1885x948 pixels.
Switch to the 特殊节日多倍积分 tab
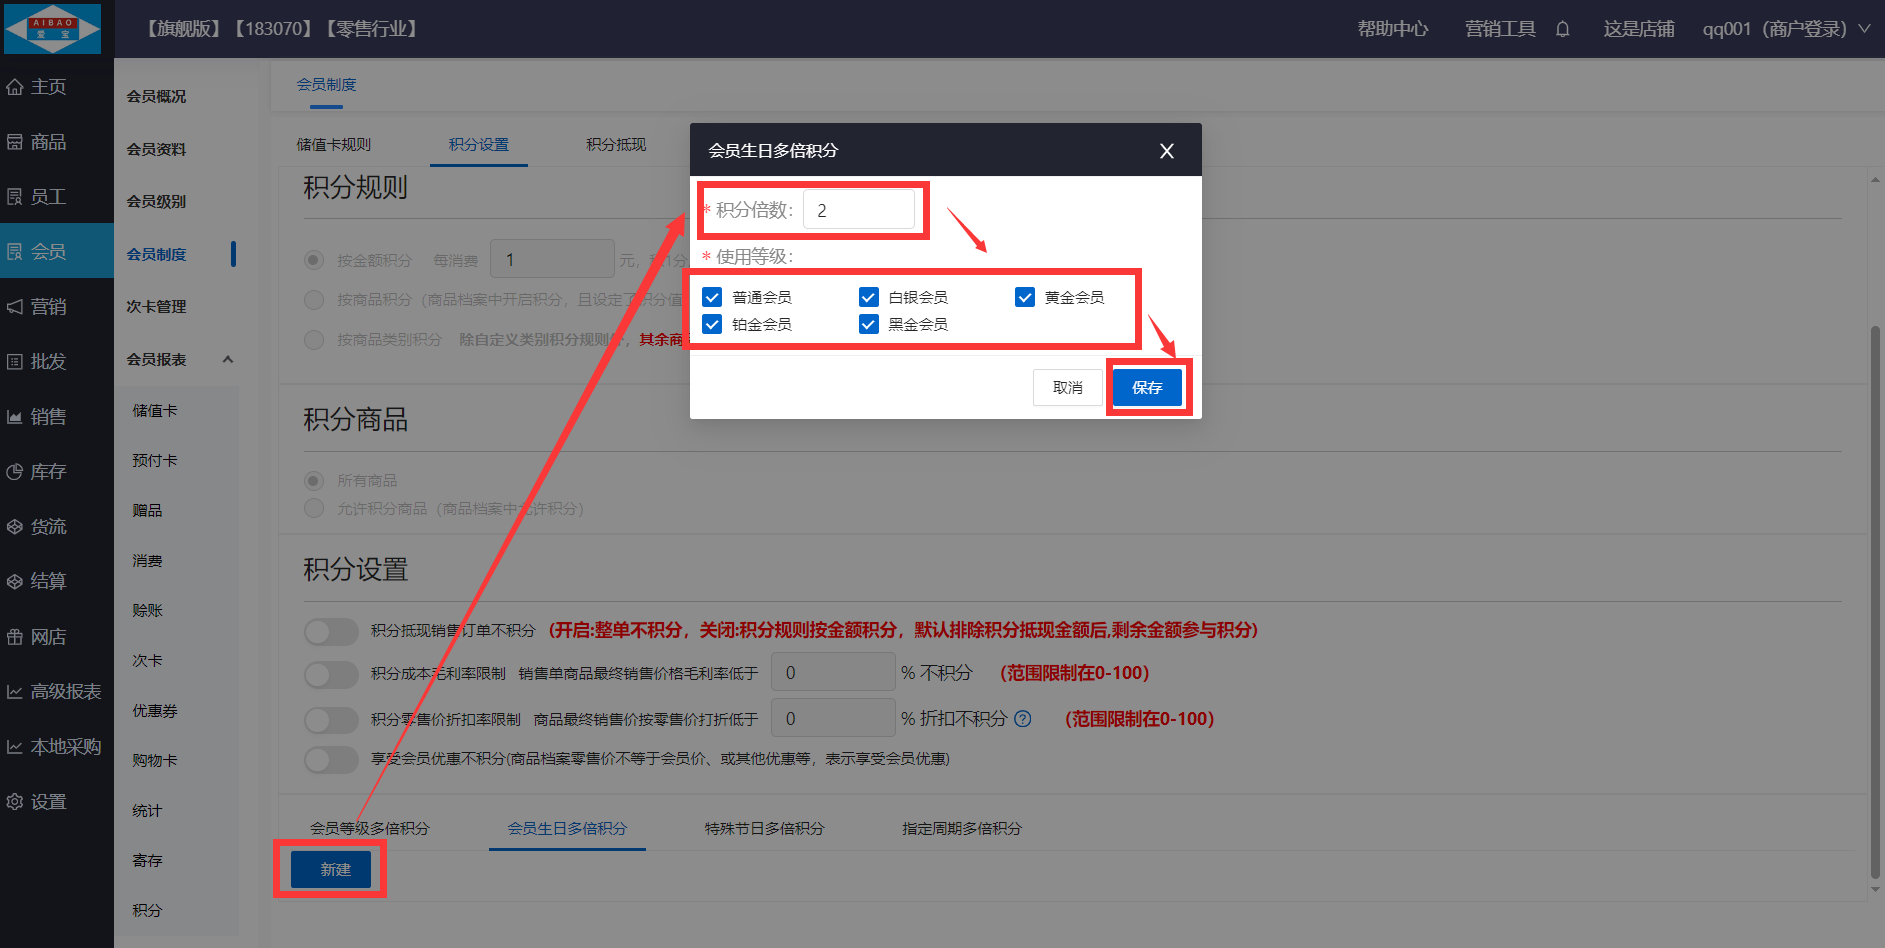(x=764, y=828)
